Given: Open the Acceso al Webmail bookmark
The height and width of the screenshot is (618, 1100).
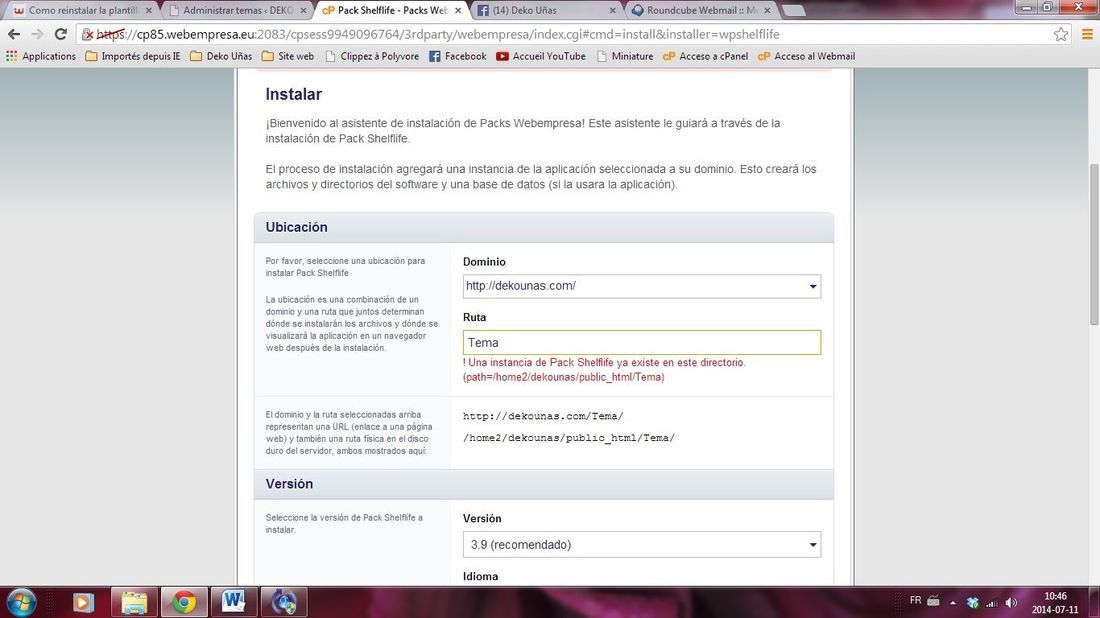Looking at the screenshot, I should coord(807,56).
